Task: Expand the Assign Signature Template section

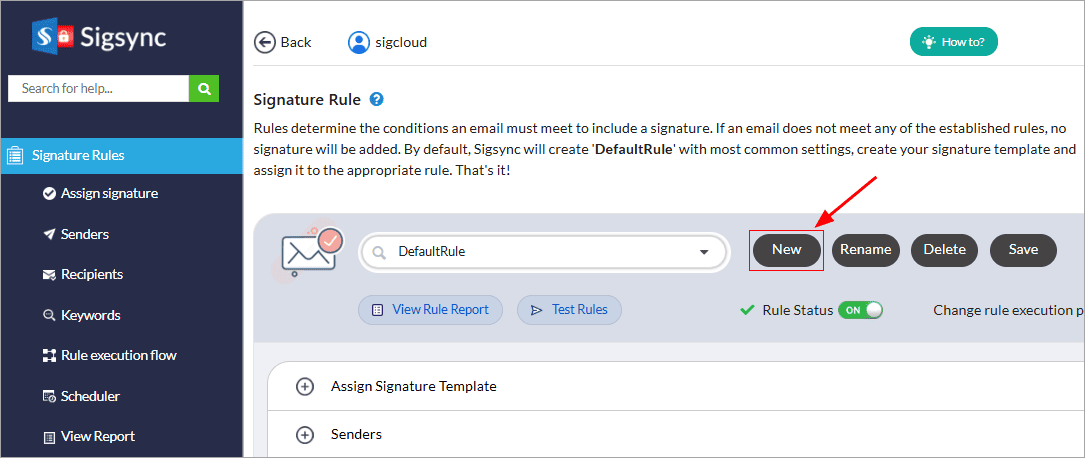Action: pos(305,386)
